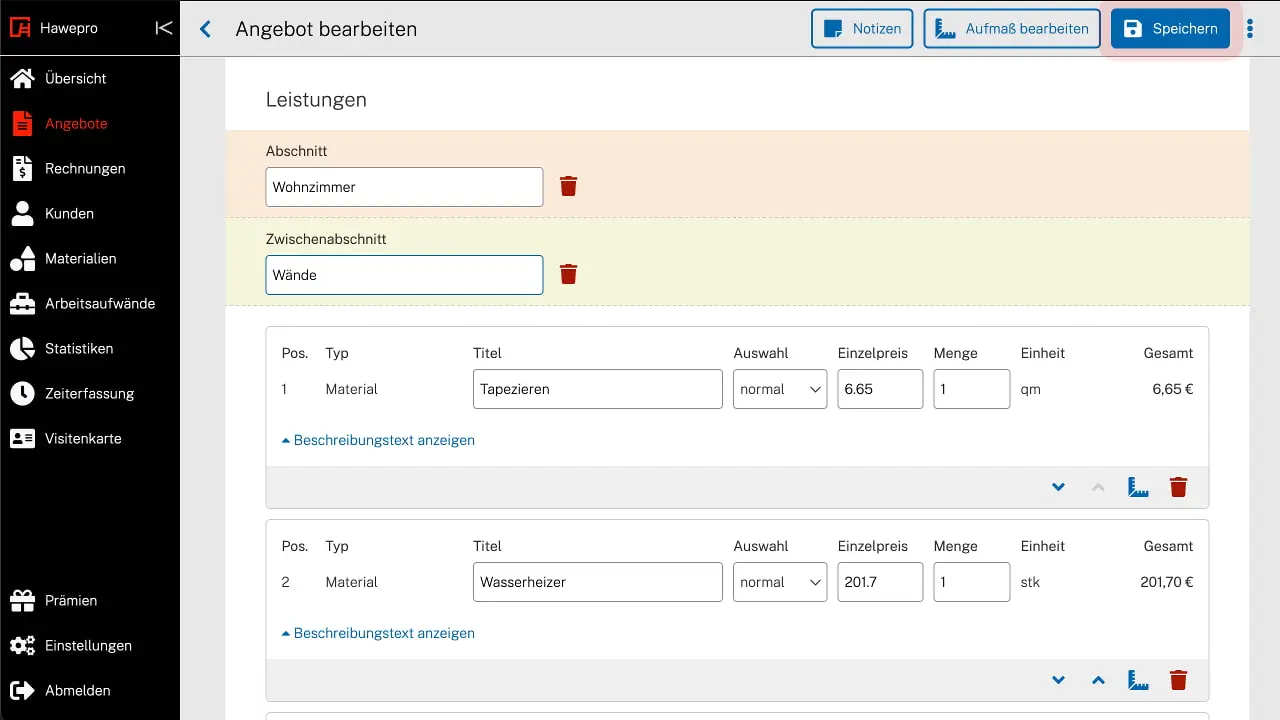Click the Titel field containing Tapezieren
Screen dimensions: 1280x720
598,389
